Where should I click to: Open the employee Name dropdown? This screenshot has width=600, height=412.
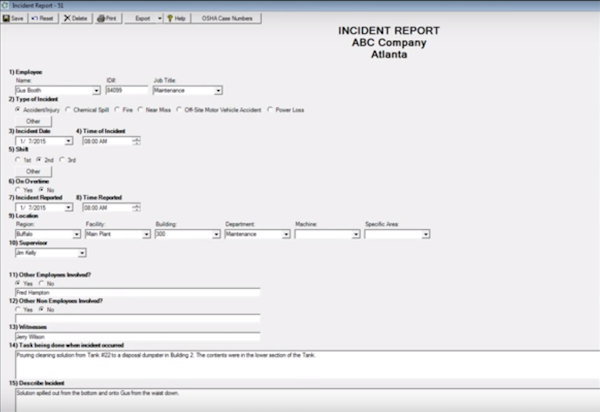96,91
